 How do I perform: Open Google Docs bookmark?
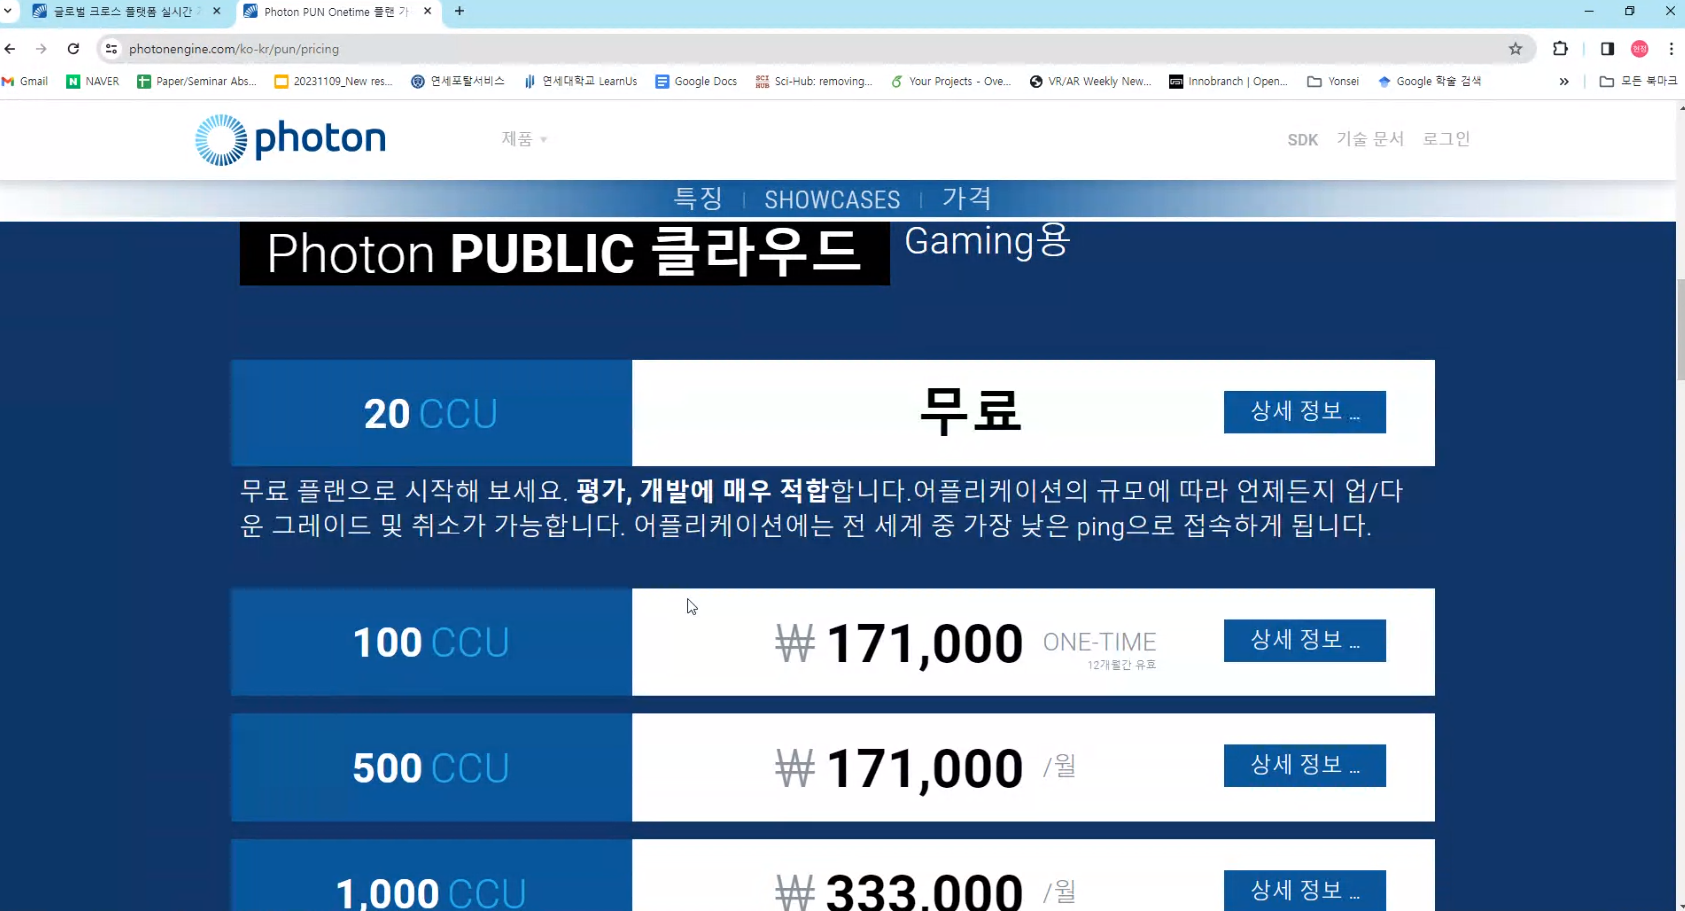coord(696,81)
